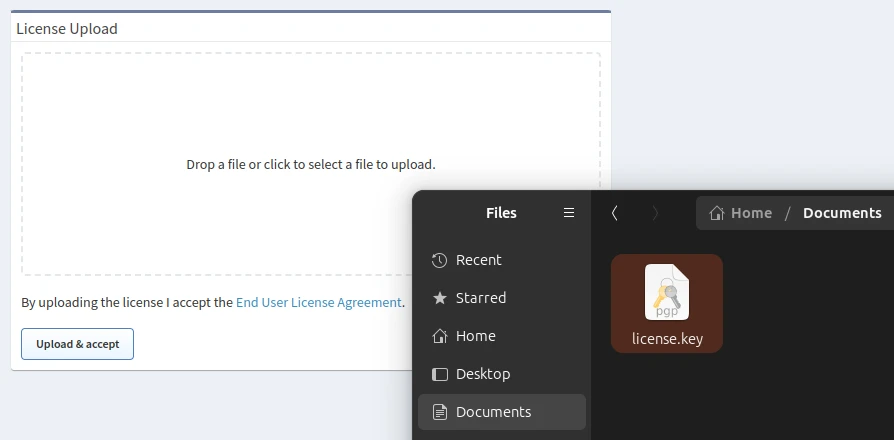Open the Desktop label in sidebar
Screen dimensions: 894x440
[483, 374]
